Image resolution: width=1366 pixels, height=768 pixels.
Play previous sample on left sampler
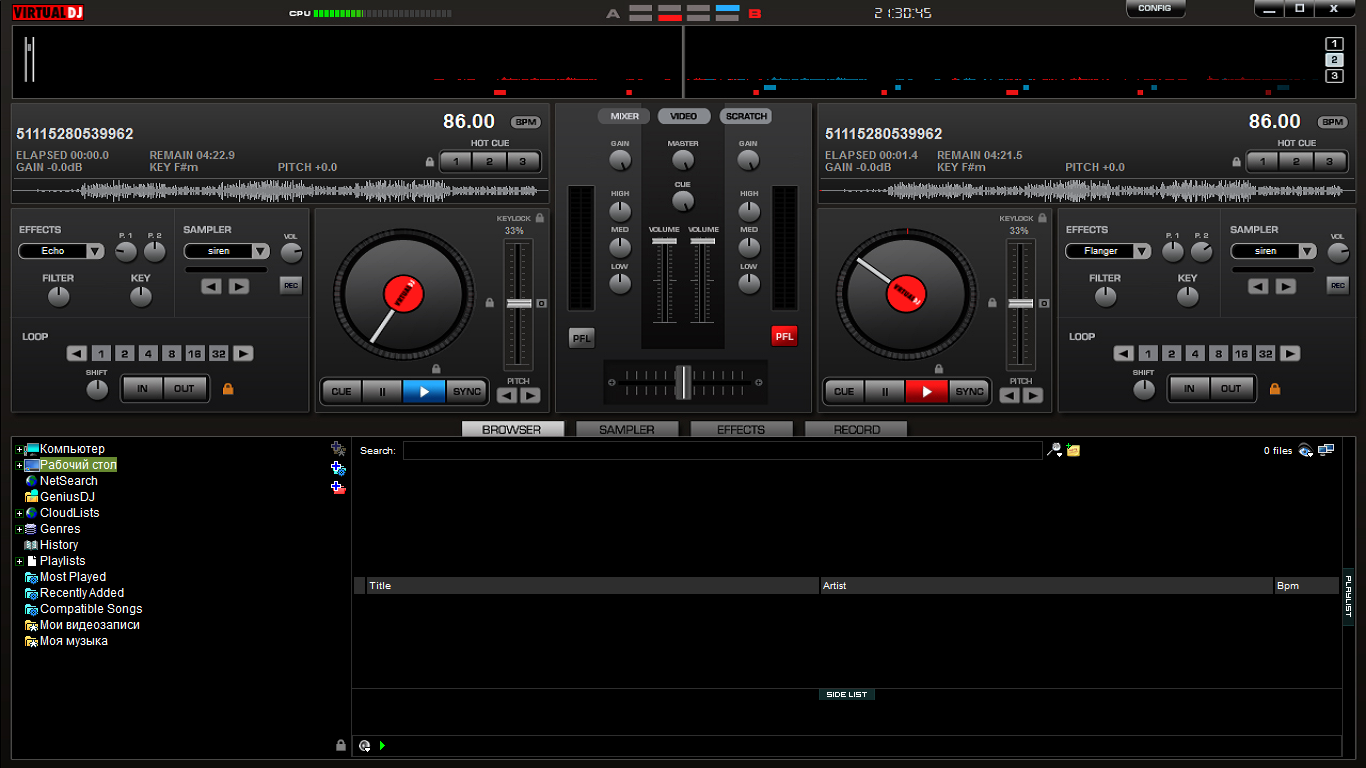click(x=211, y=286)
